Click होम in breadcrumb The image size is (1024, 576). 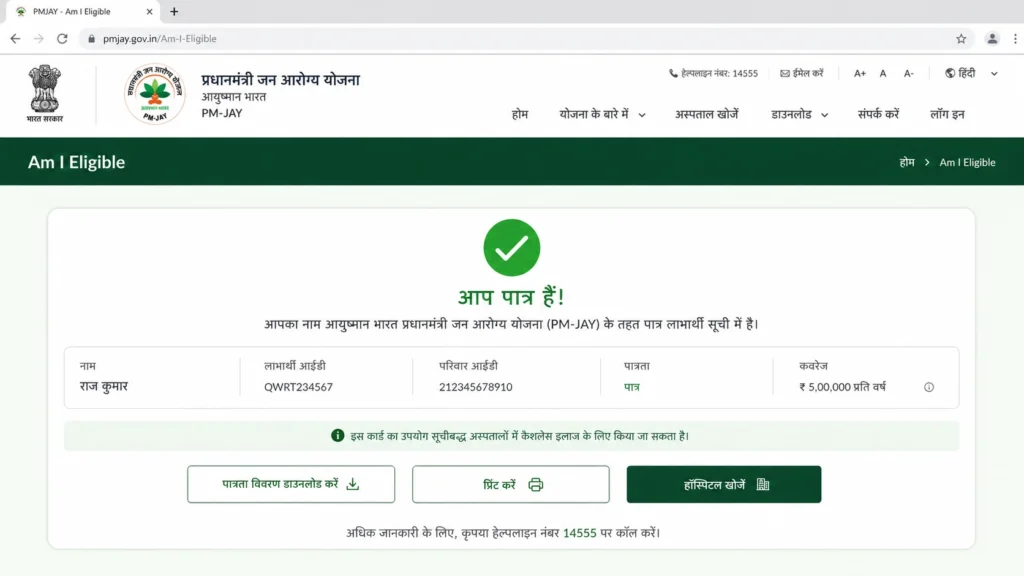pyautogui.click(x=906, y=162)
